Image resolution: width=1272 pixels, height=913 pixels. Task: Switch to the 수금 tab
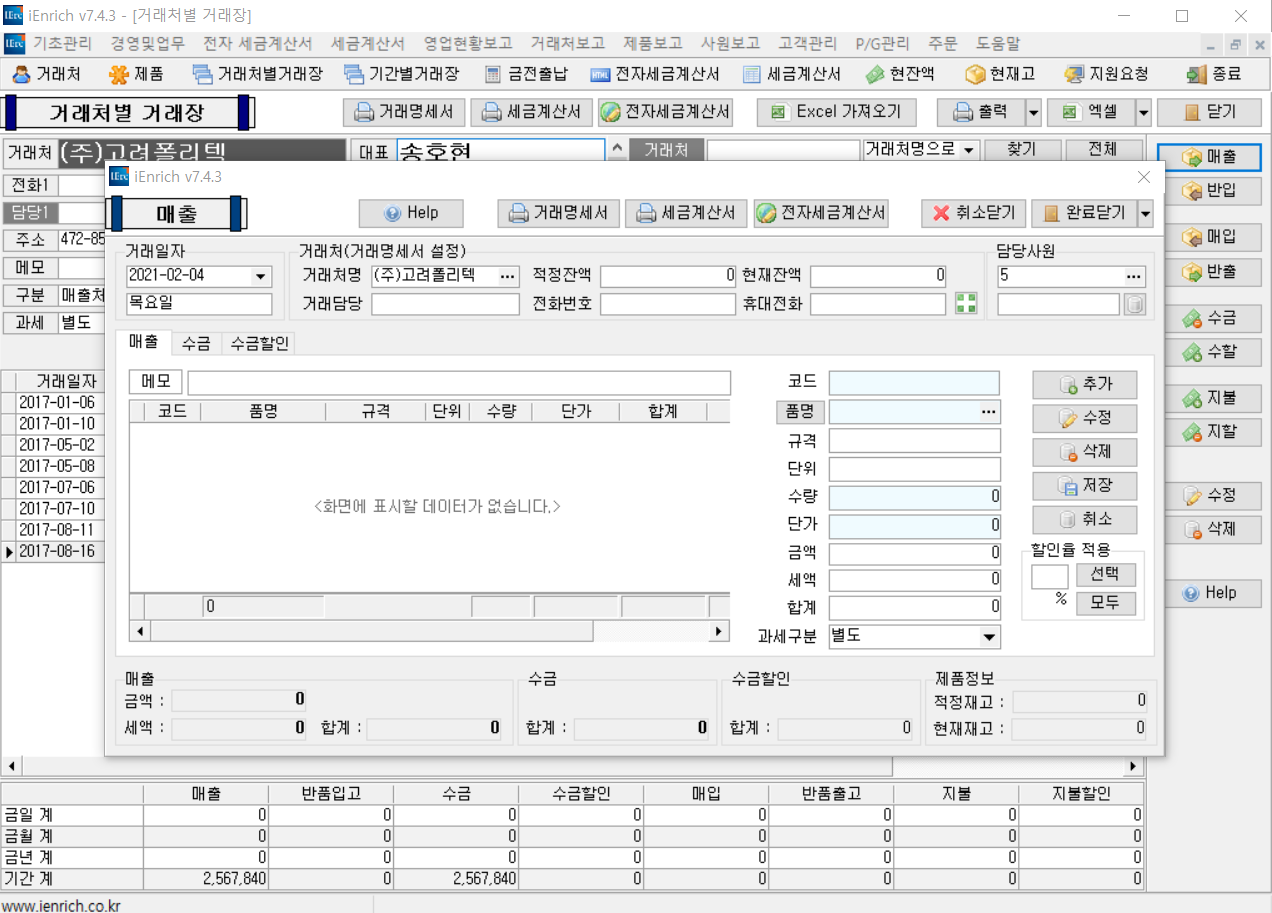pyautogui.click(x=196, y=343)
